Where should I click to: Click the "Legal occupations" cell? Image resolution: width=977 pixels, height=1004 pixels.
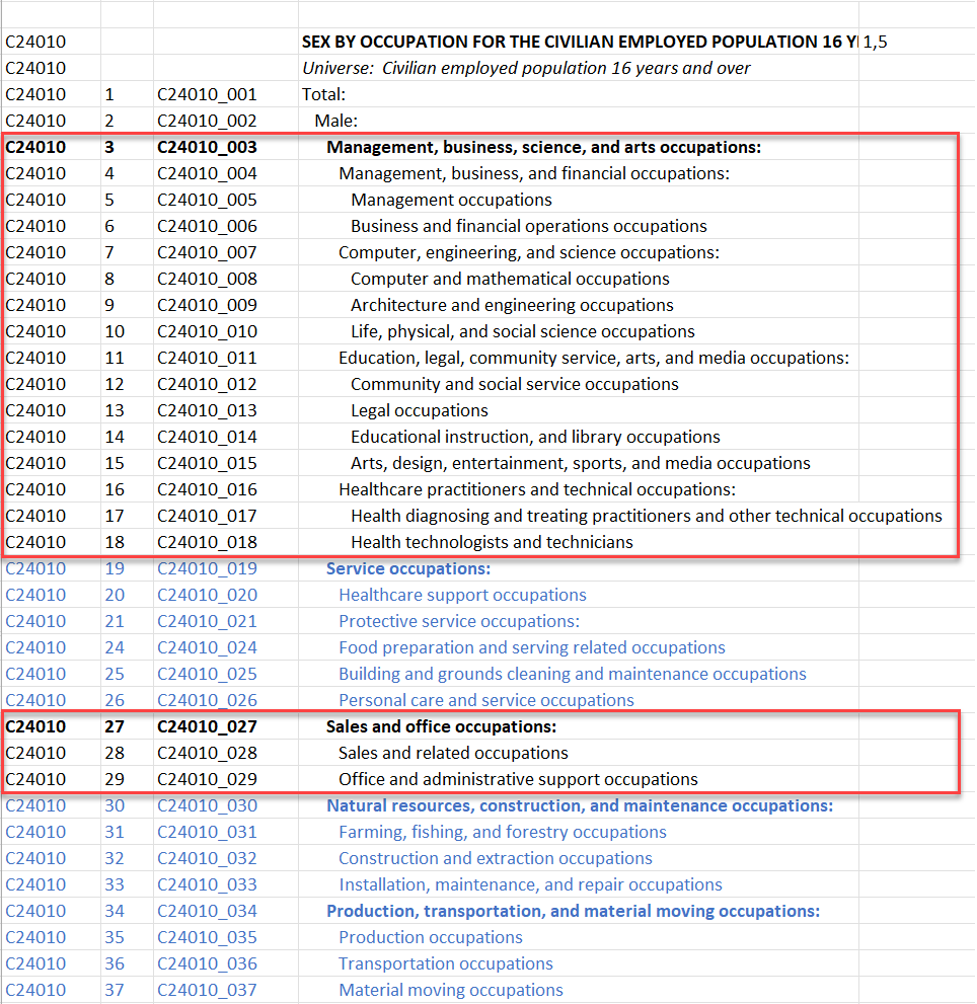(x=418, y=410)
